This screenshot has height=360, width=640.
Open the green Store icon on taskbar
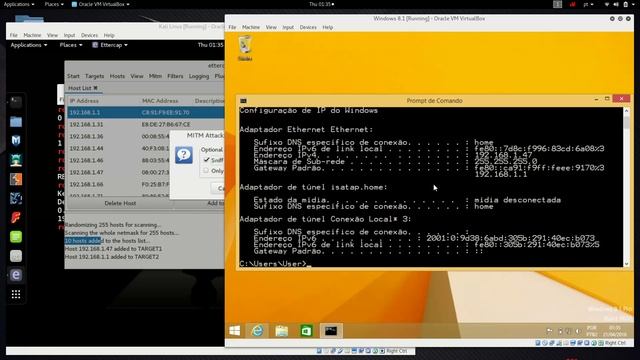pos(306,331)
